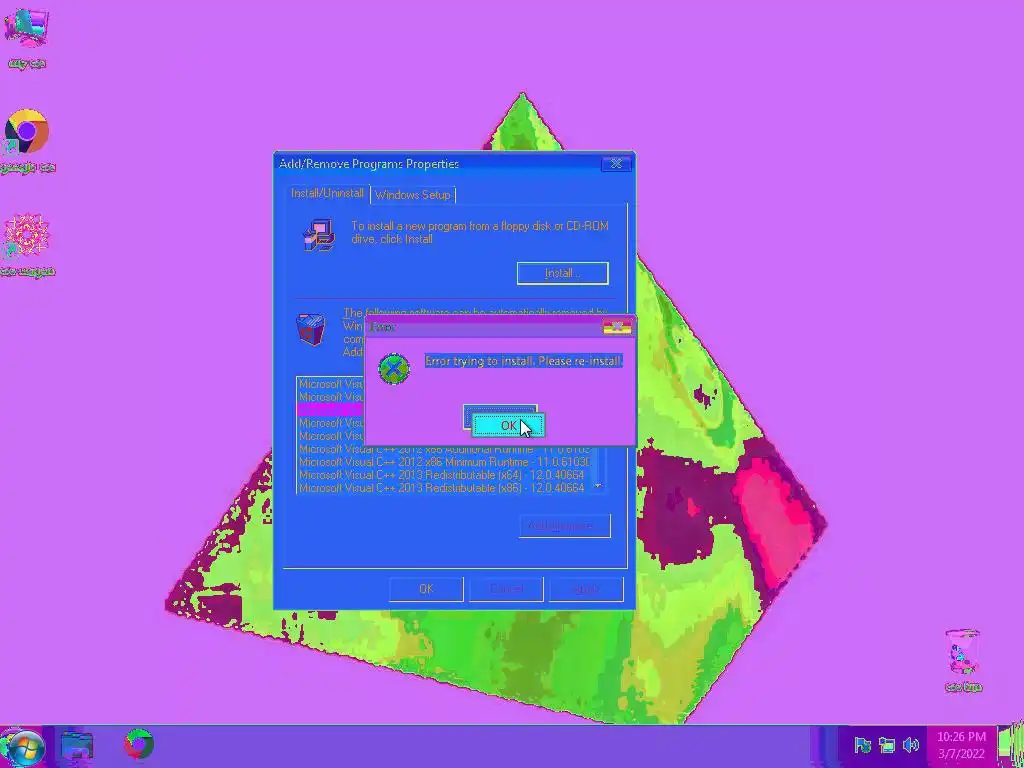Select Visual C++ 2012 x86 Minimum Runtime entry

pos(444,462)
